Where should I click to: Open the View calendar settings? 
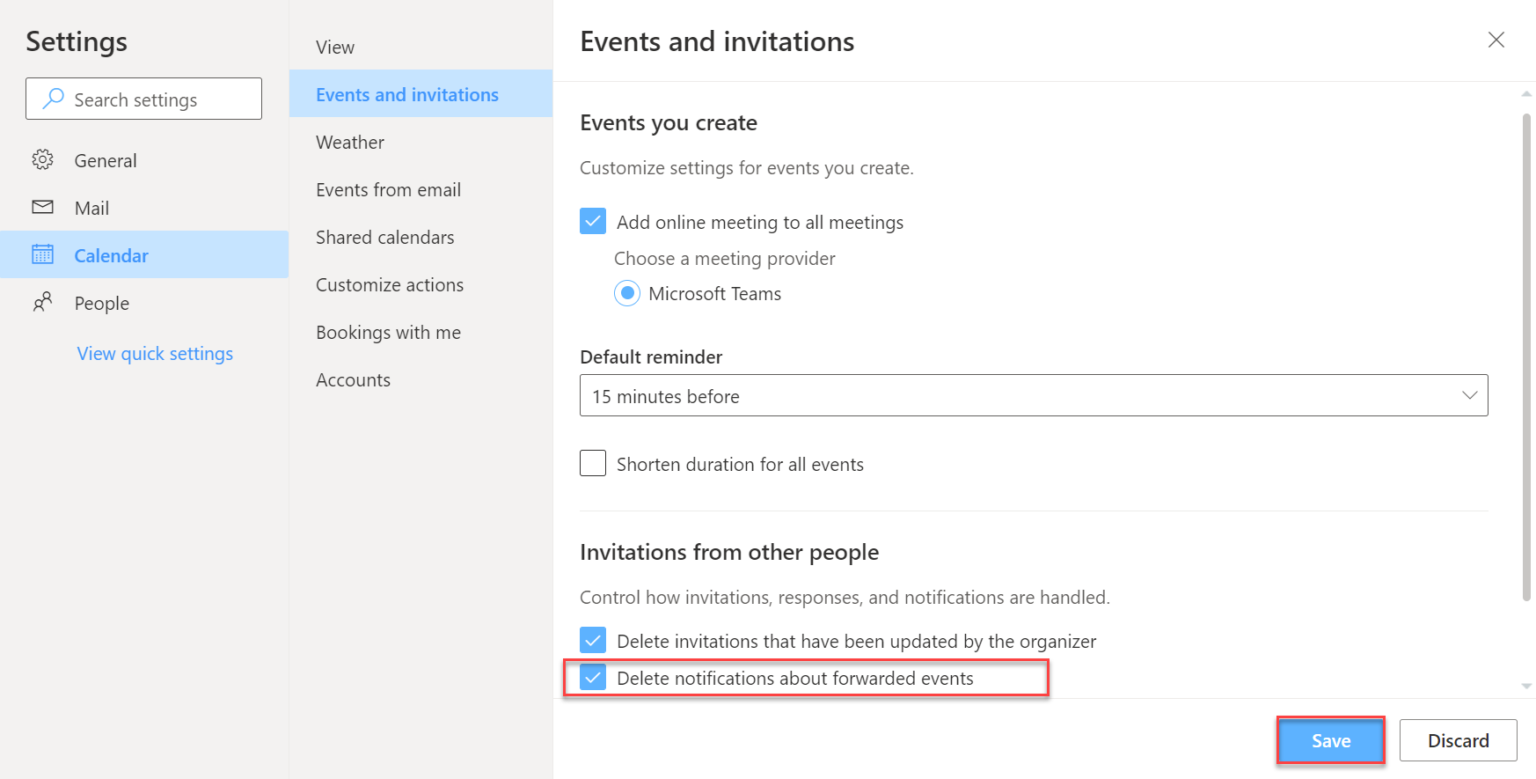tap(421, 47)
